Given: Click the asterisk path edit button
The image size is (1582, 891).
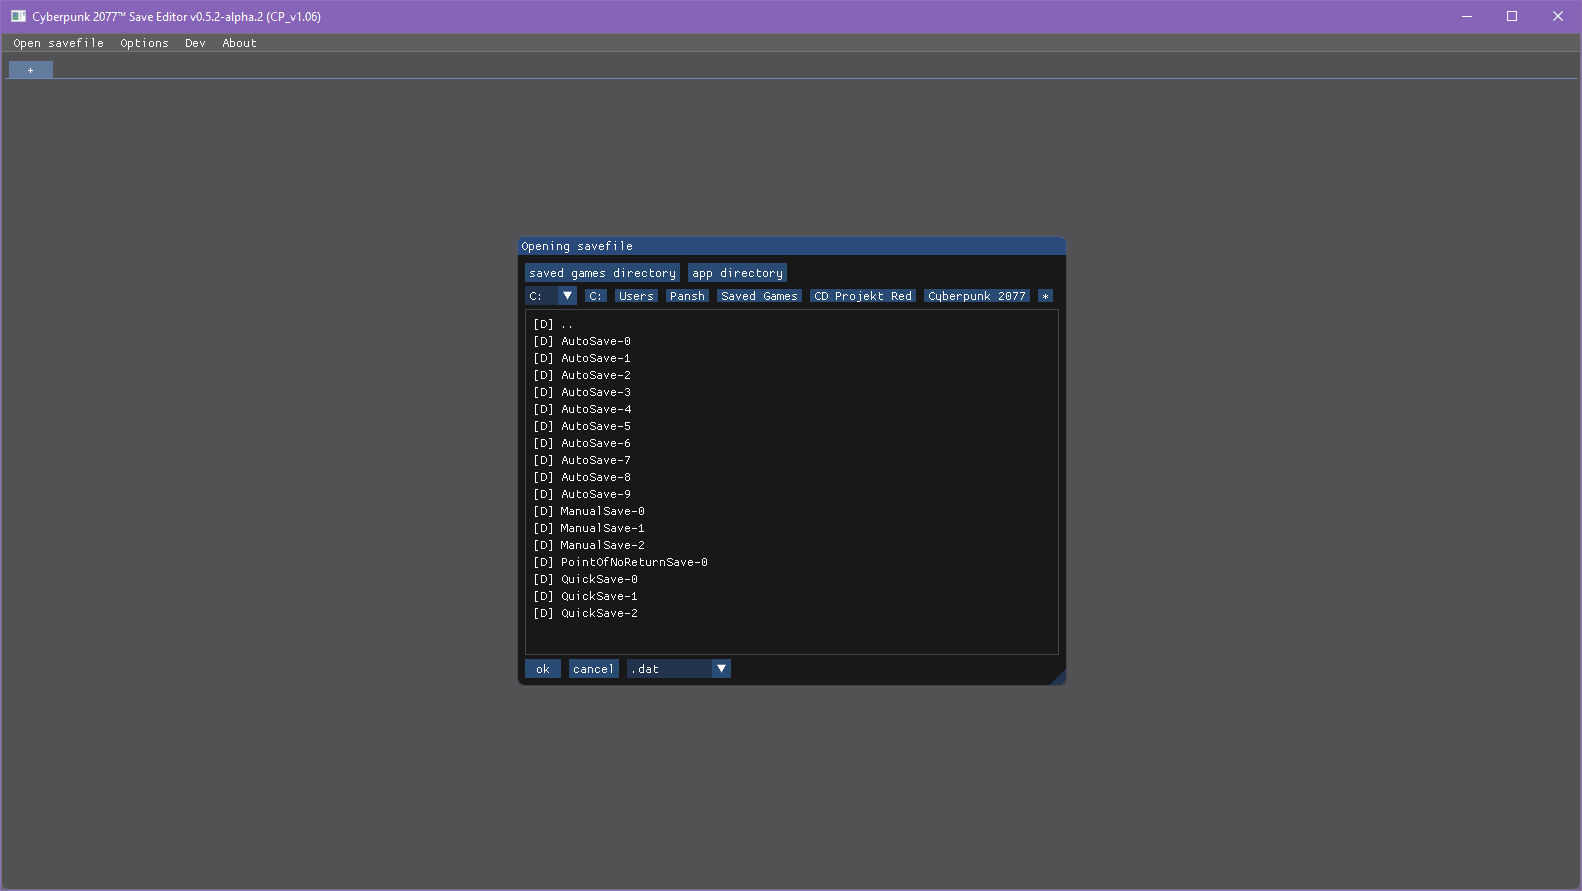Looking at the screenshot, I should [x=1045, y=296].
